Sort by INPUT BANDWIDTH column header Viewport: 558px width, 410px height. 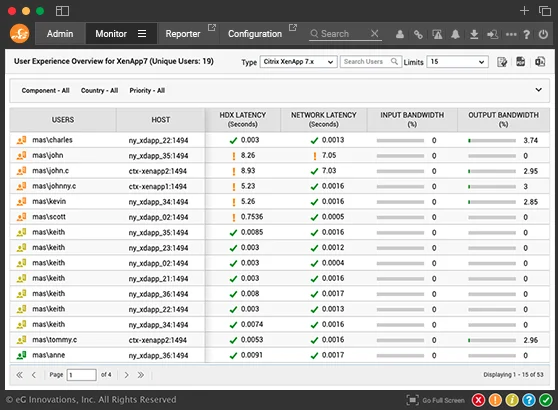point(412,120)
